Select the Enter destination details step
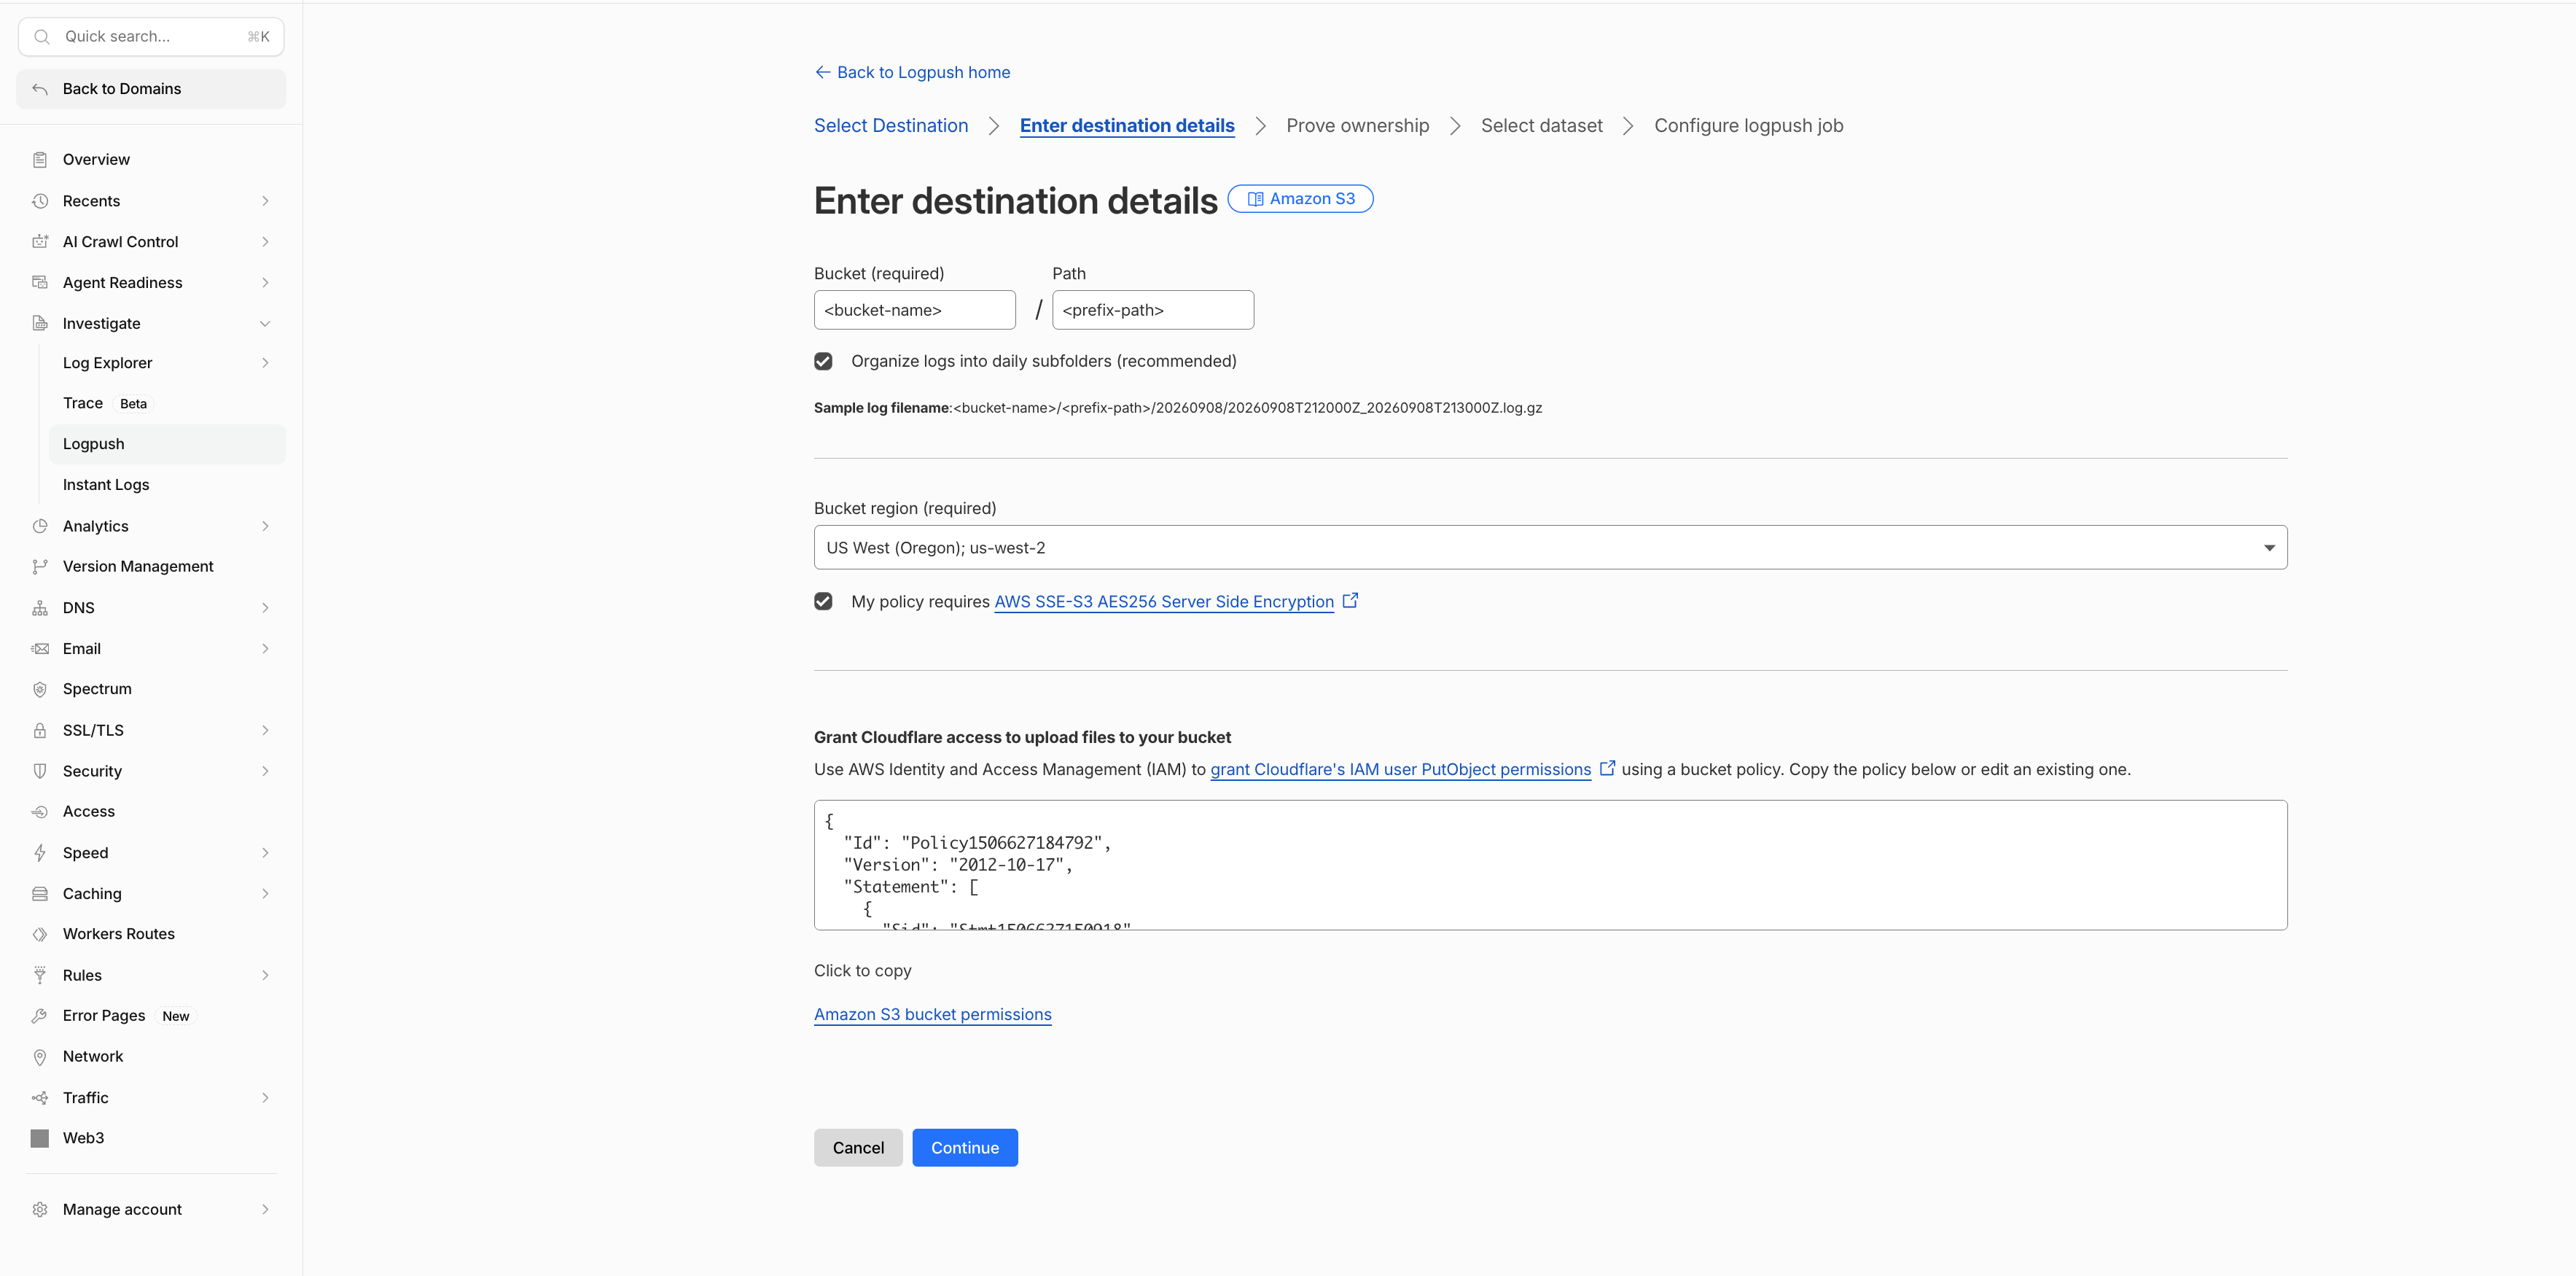This screenshot has width=2576, height=1276. pos(1127,126)
